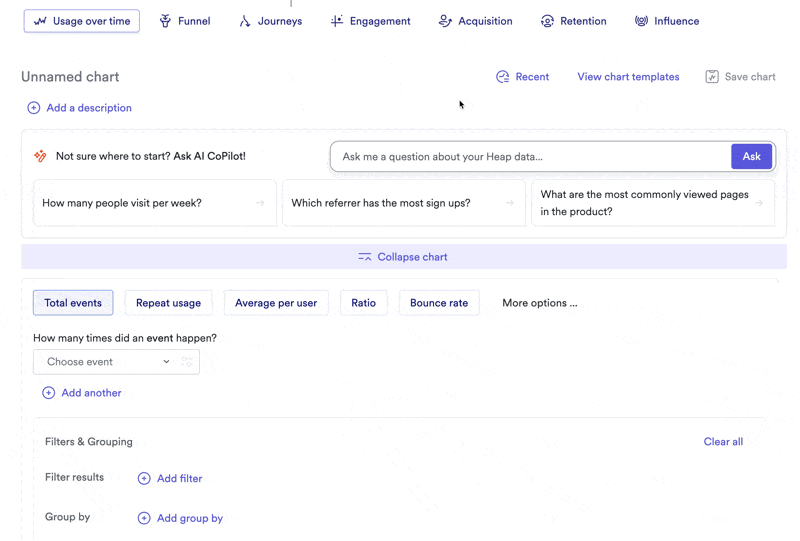
Task: Select the Average per user option
Action: click(276, 303)
